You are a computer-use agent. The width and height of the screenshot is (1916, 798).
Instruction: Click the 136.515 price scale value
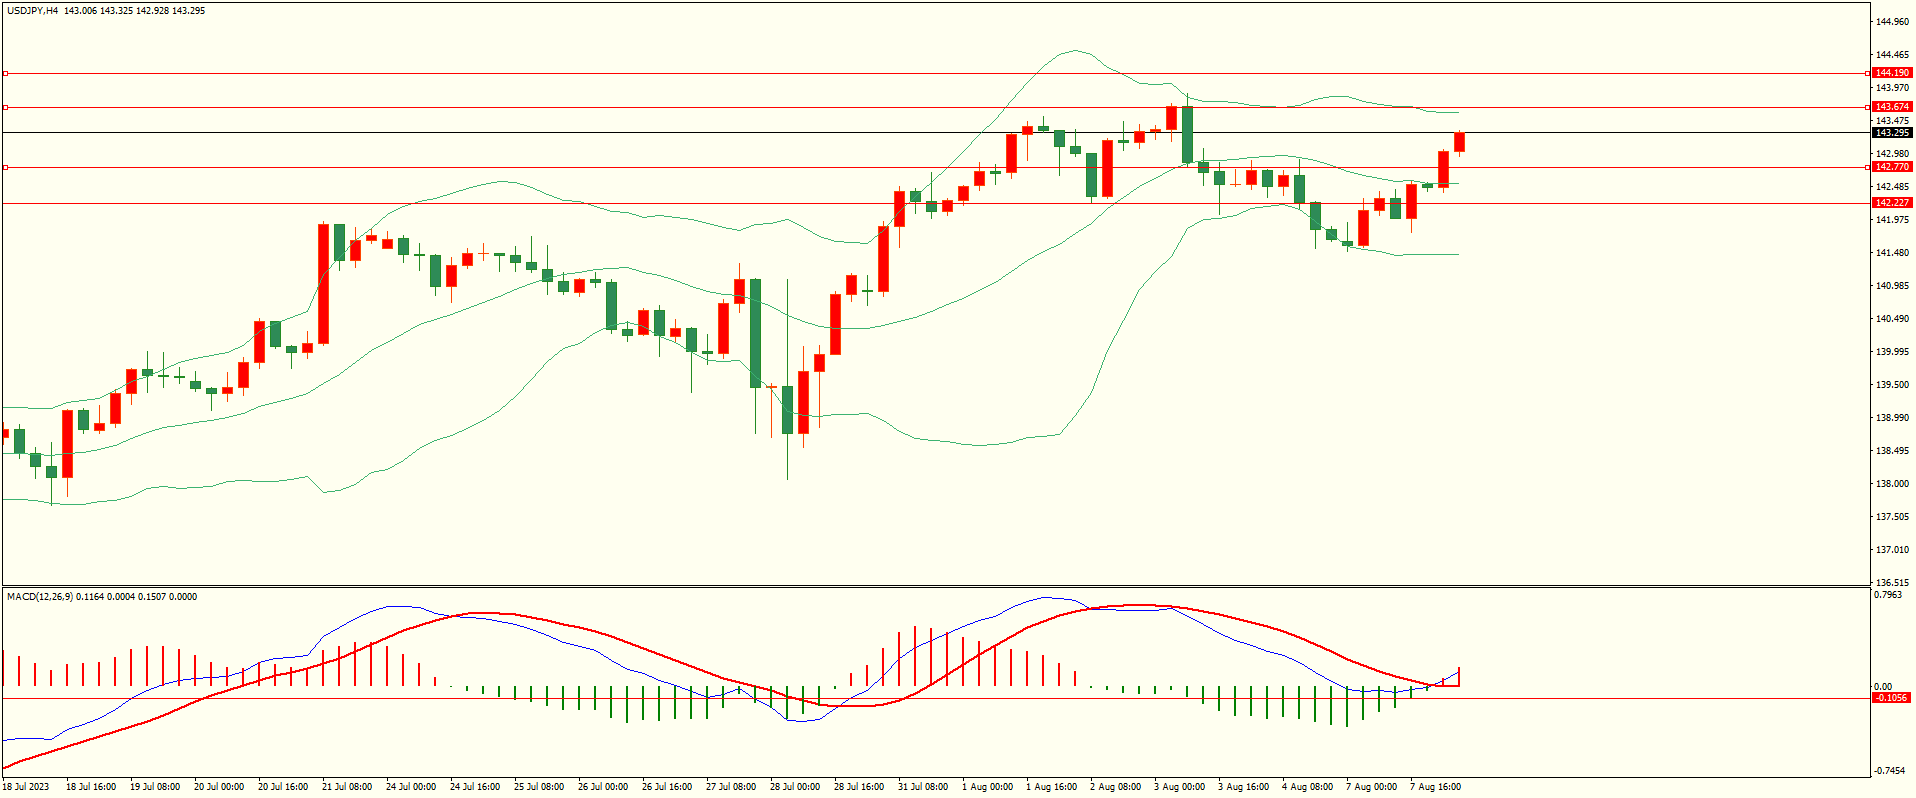tap(1893, 583)
